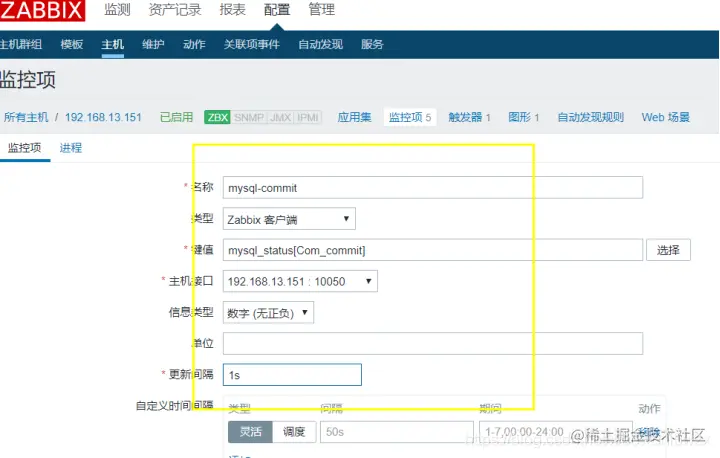The width and height of the screenshot is (720, 458).
Task: Go to 维护 submenu
Action: coord(153,45)
